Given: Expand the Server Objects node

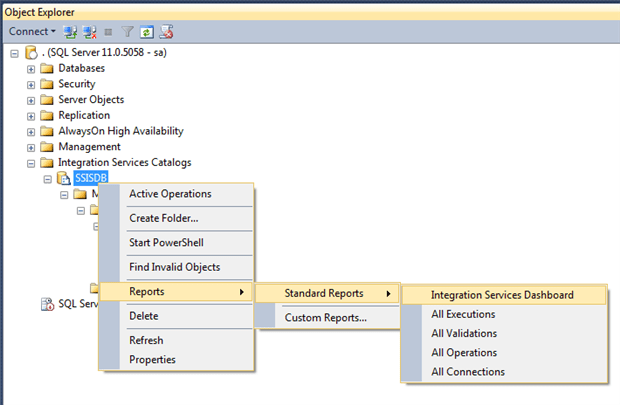Looking at the screenshot, I should pyautogui.click(x=31, y=100).
